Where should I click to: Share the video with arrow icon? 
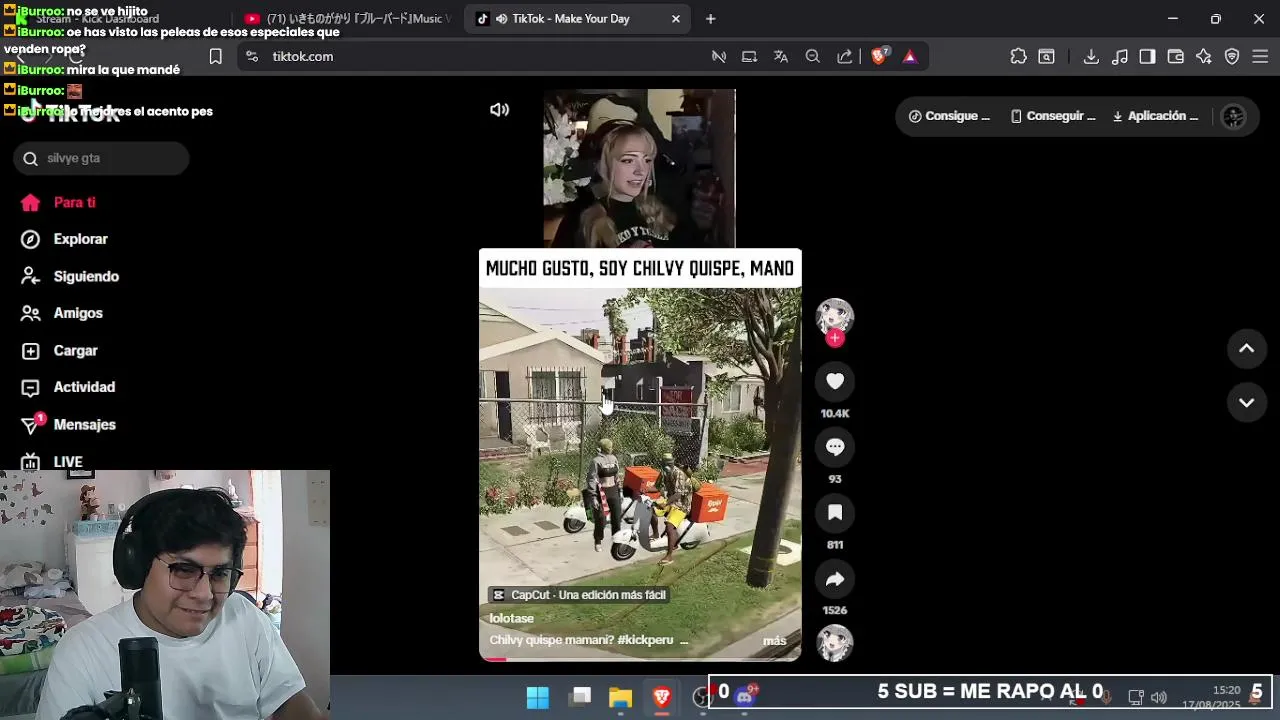pos(835,579)
